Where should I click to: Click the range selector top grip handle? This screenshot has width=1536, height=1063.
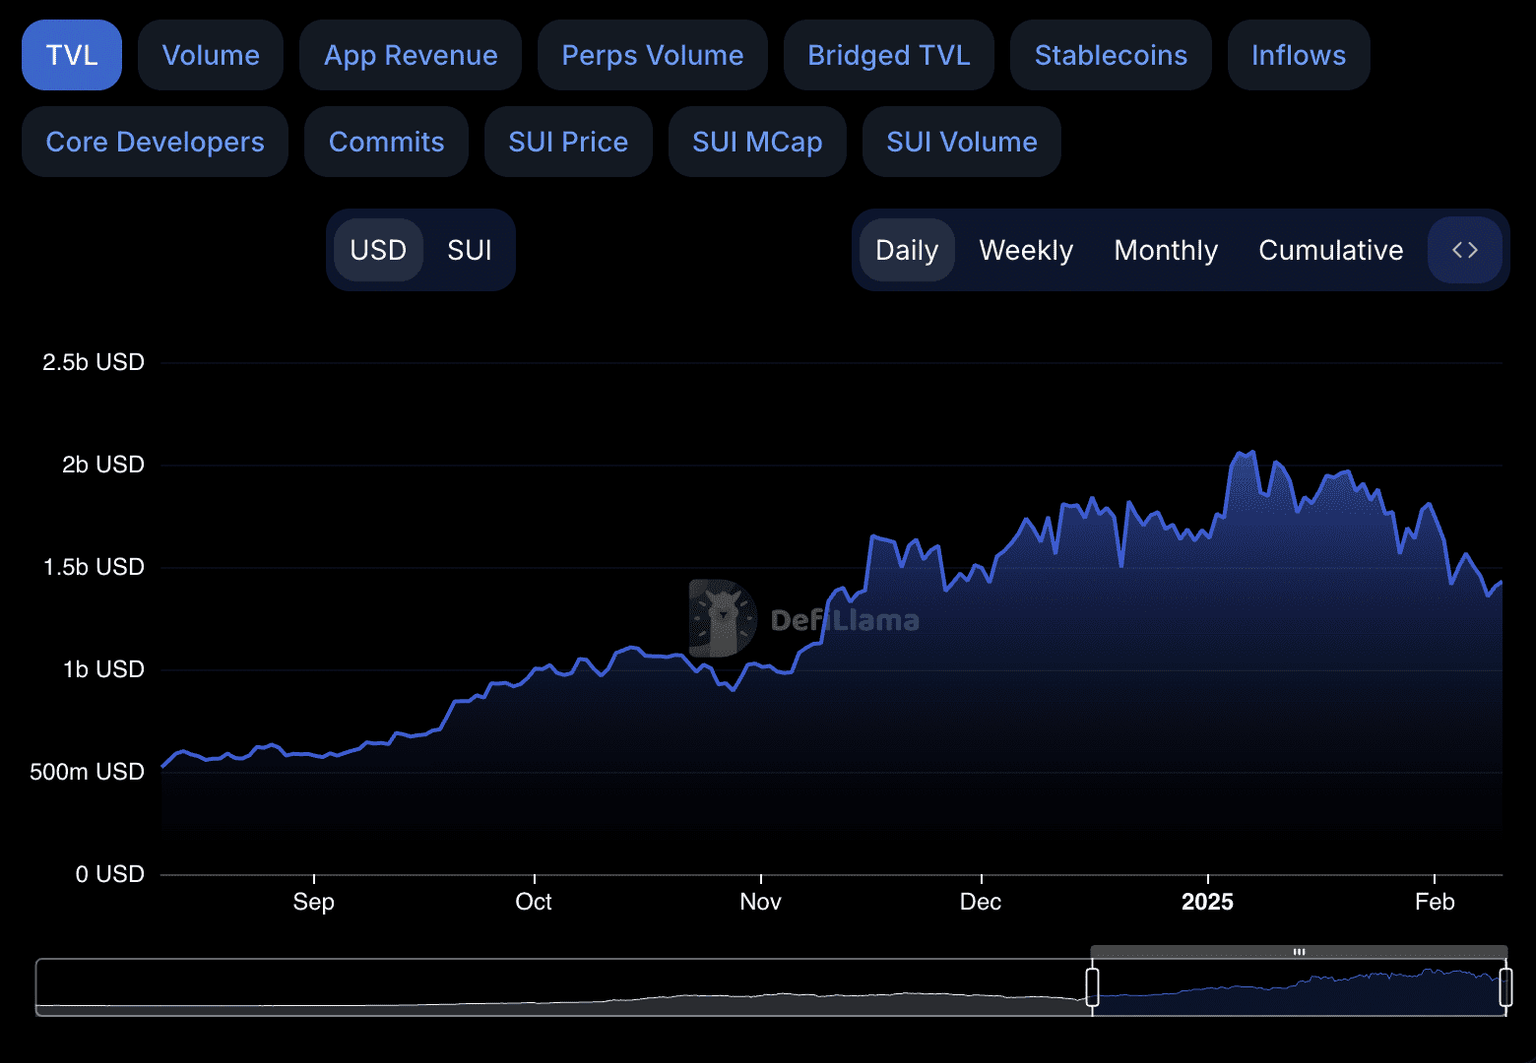(x=1298, y=952)
